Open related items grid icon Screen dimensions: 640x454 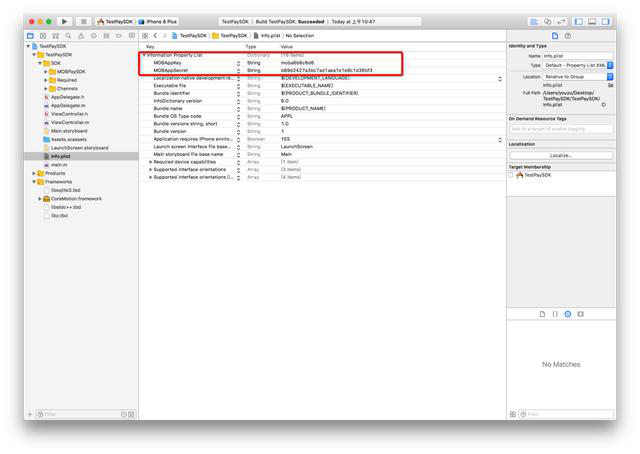point(145,36)
